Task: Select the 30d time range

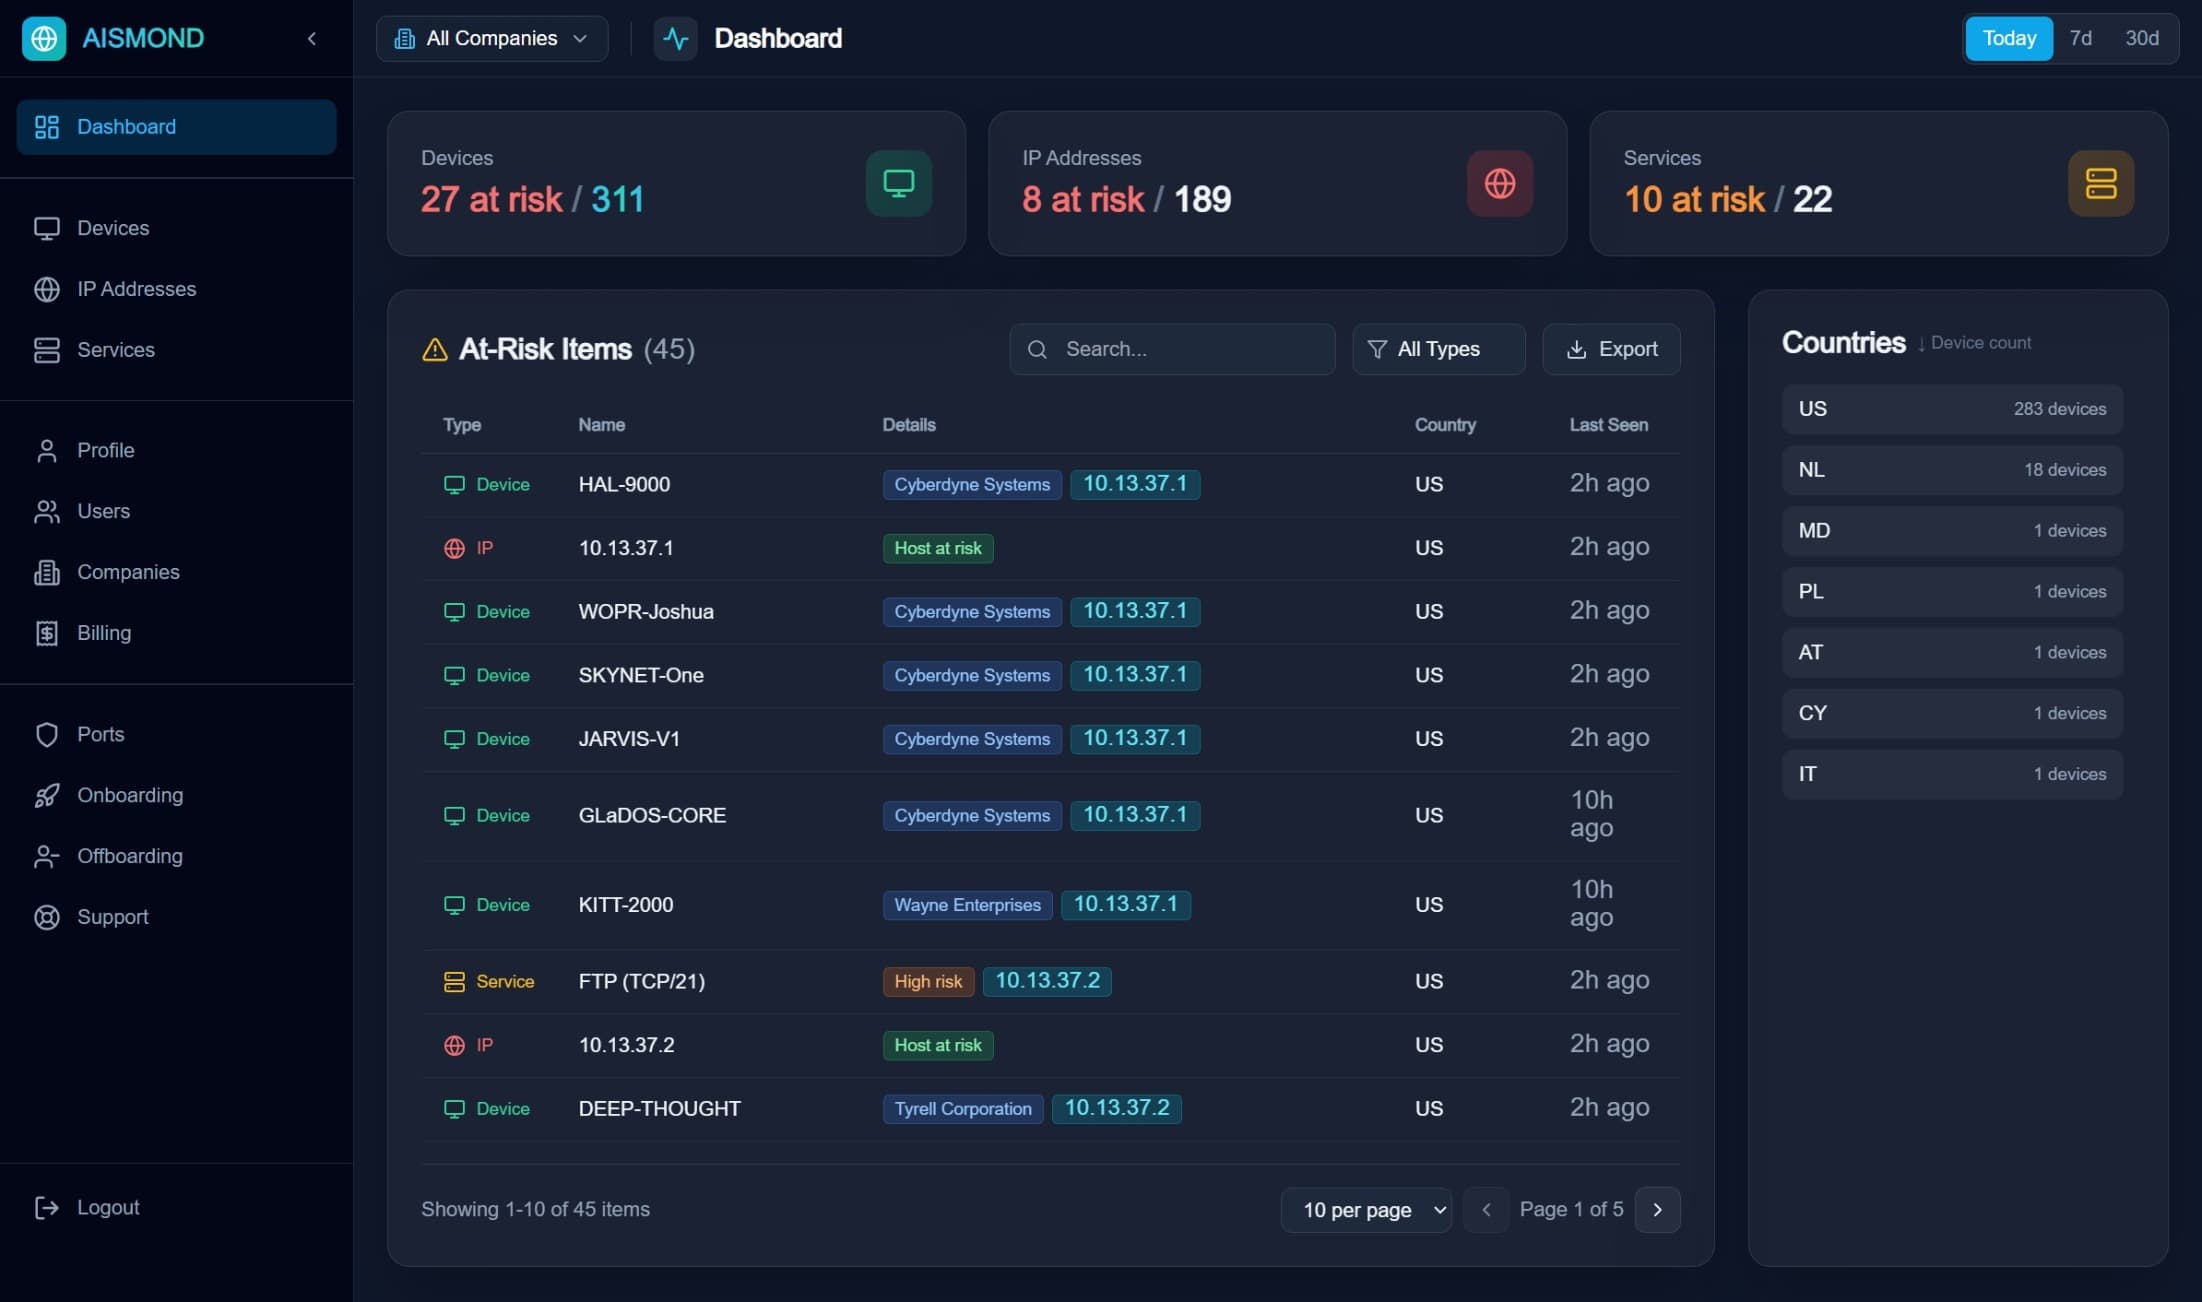Action: [x=2143, y=38]
